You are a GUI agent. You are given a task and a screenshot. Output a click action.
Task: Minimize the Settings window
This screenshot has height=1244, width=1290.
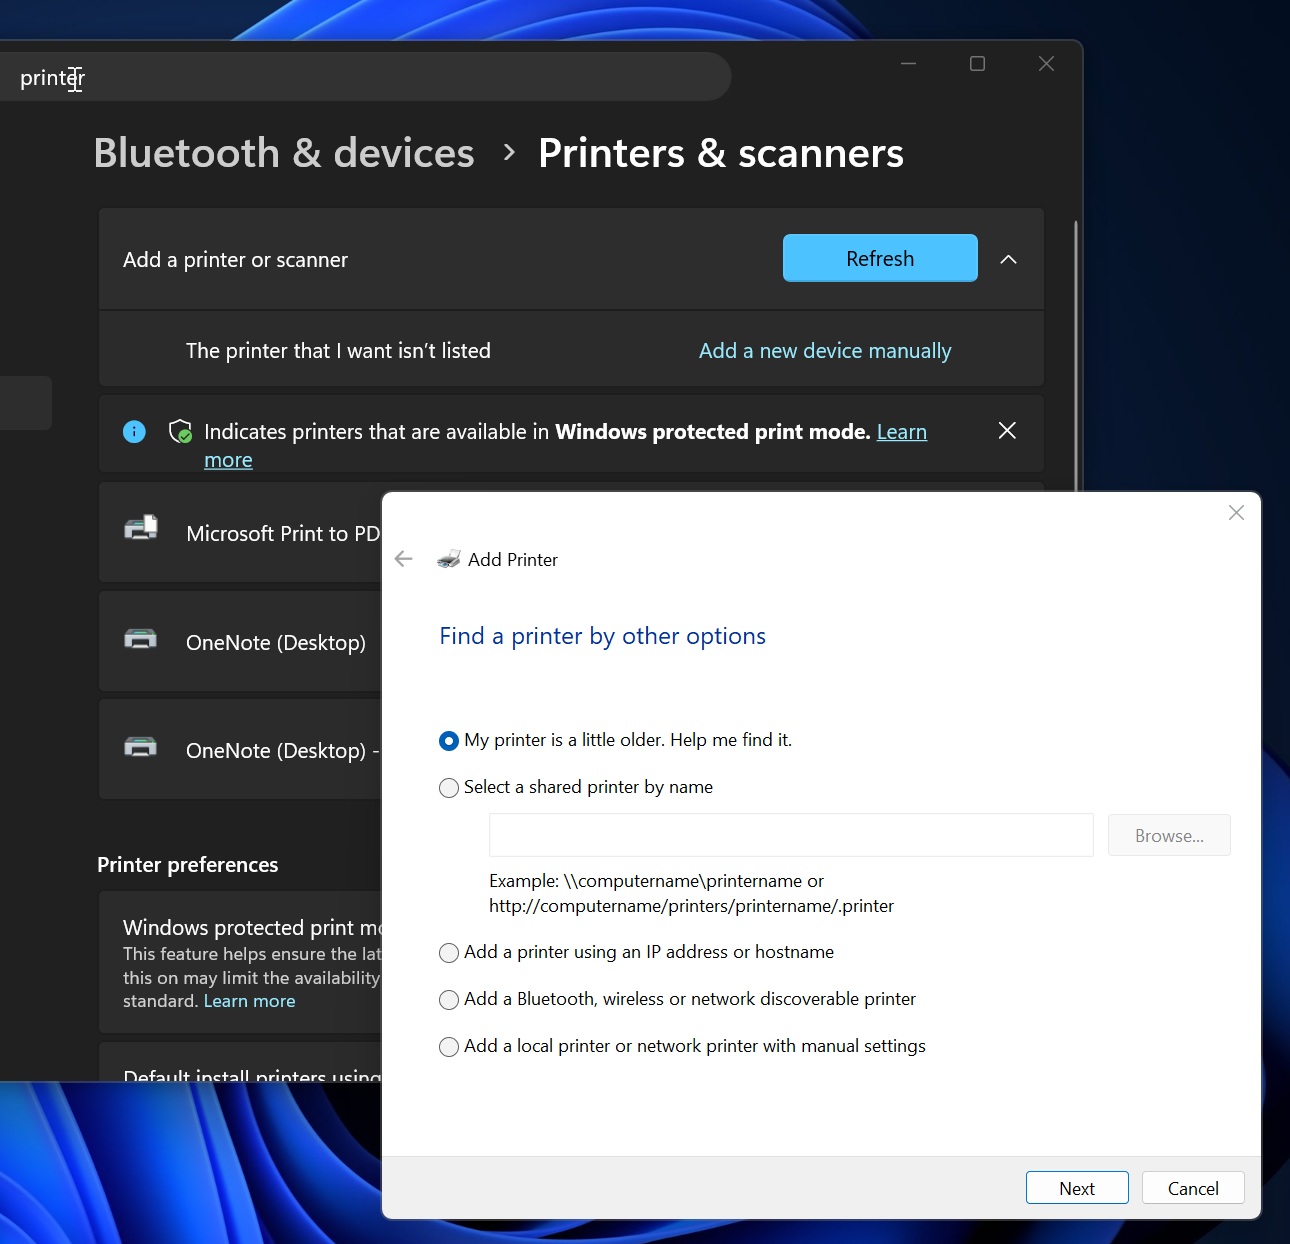908,64
